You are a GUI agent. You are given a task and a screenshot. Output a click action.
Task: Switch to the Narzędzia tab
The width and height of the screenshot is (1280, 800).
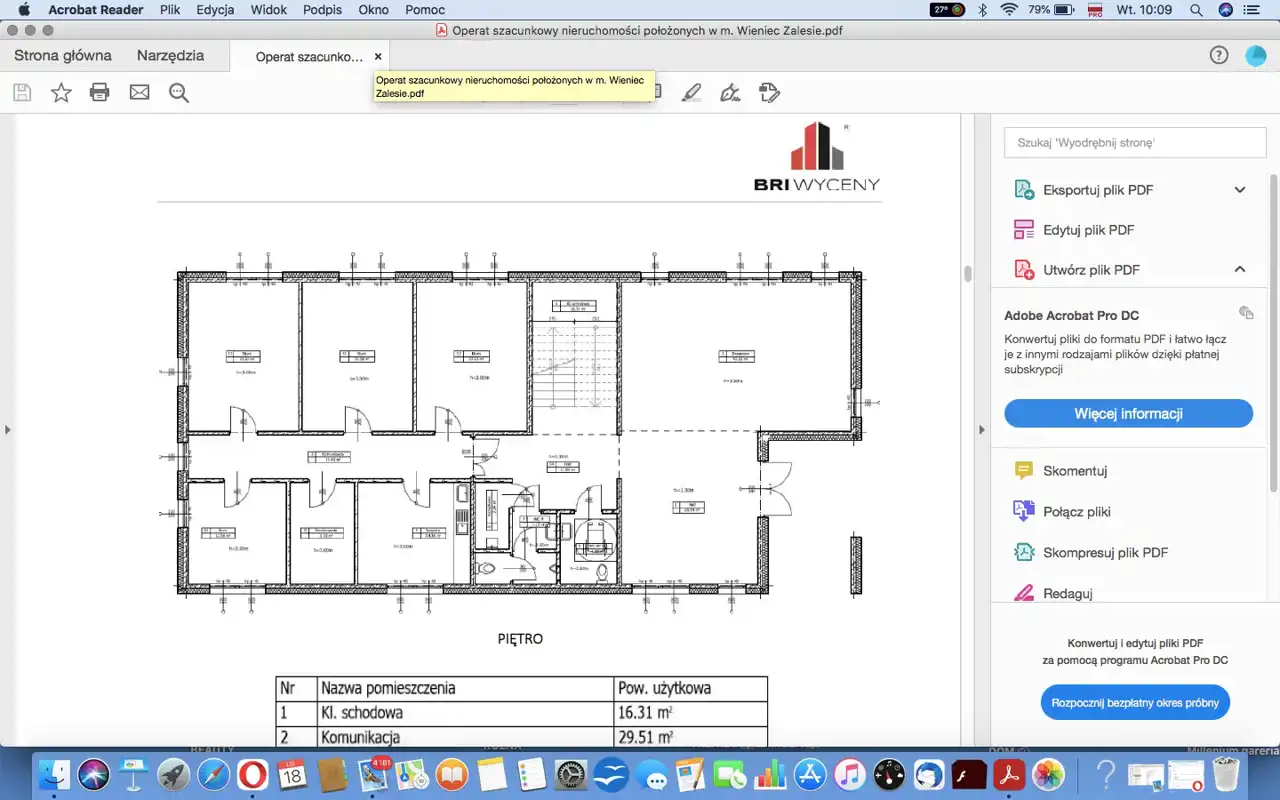pos(170,56)
